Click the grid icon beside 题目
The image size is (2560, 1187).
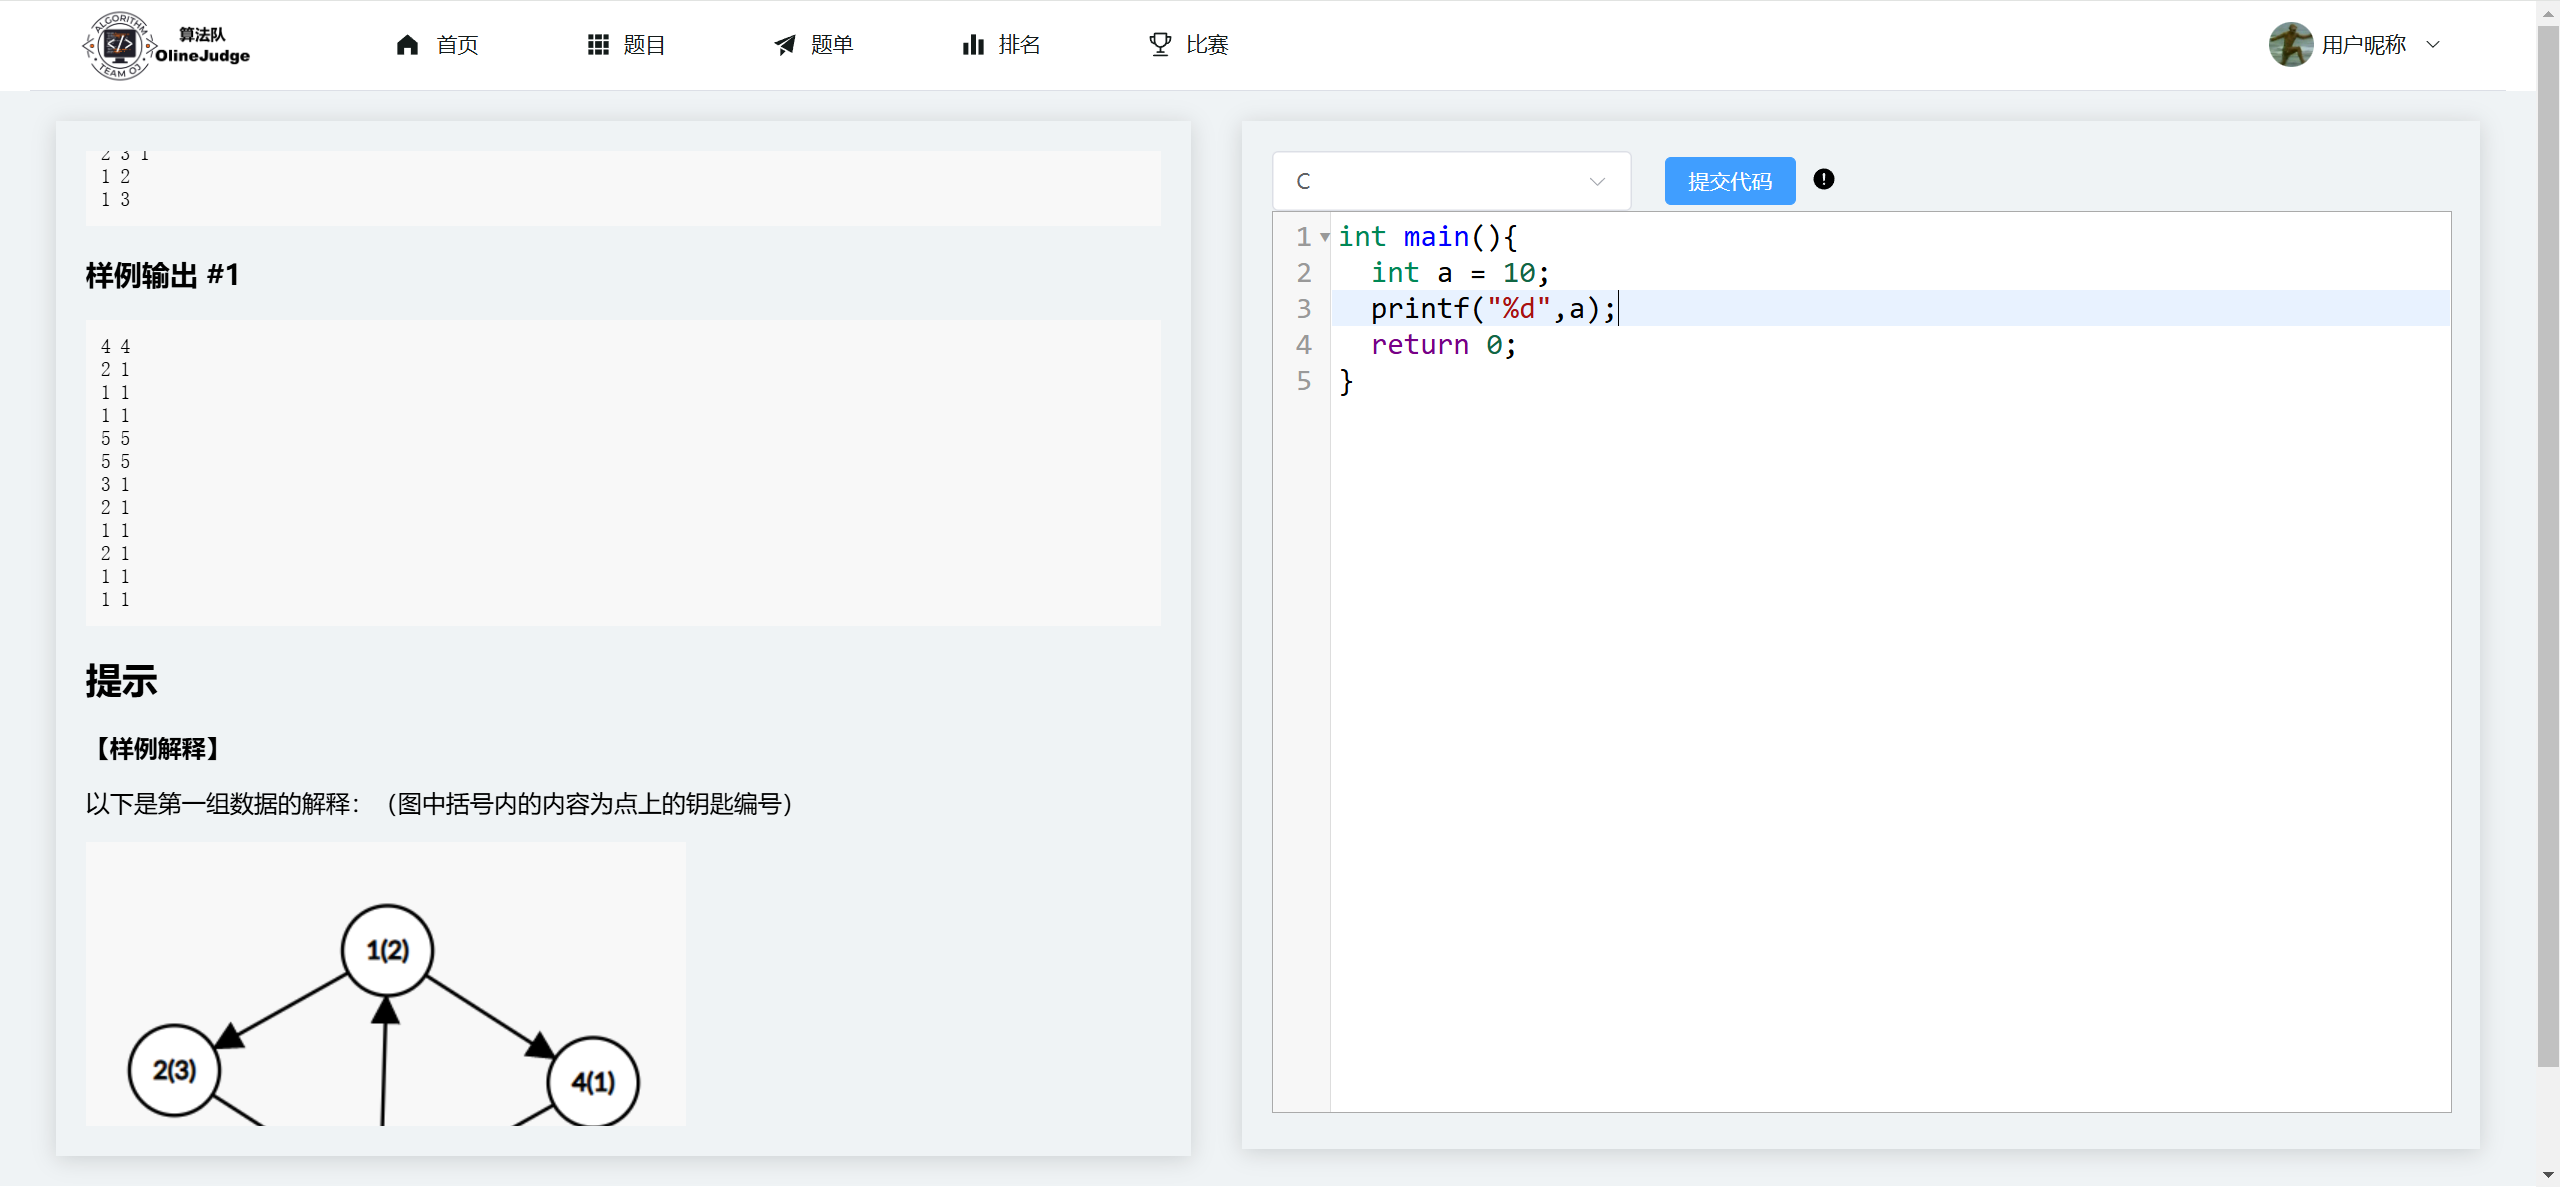tap(598, 45)
